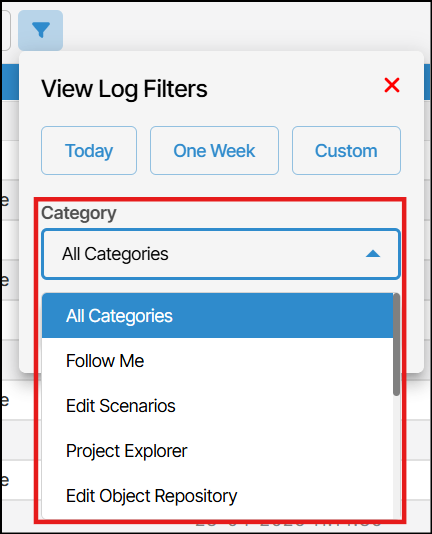Pick Follow Me from the category list
Image resolution: width=432 pixels, height=534 pixels.
(217, 361)
